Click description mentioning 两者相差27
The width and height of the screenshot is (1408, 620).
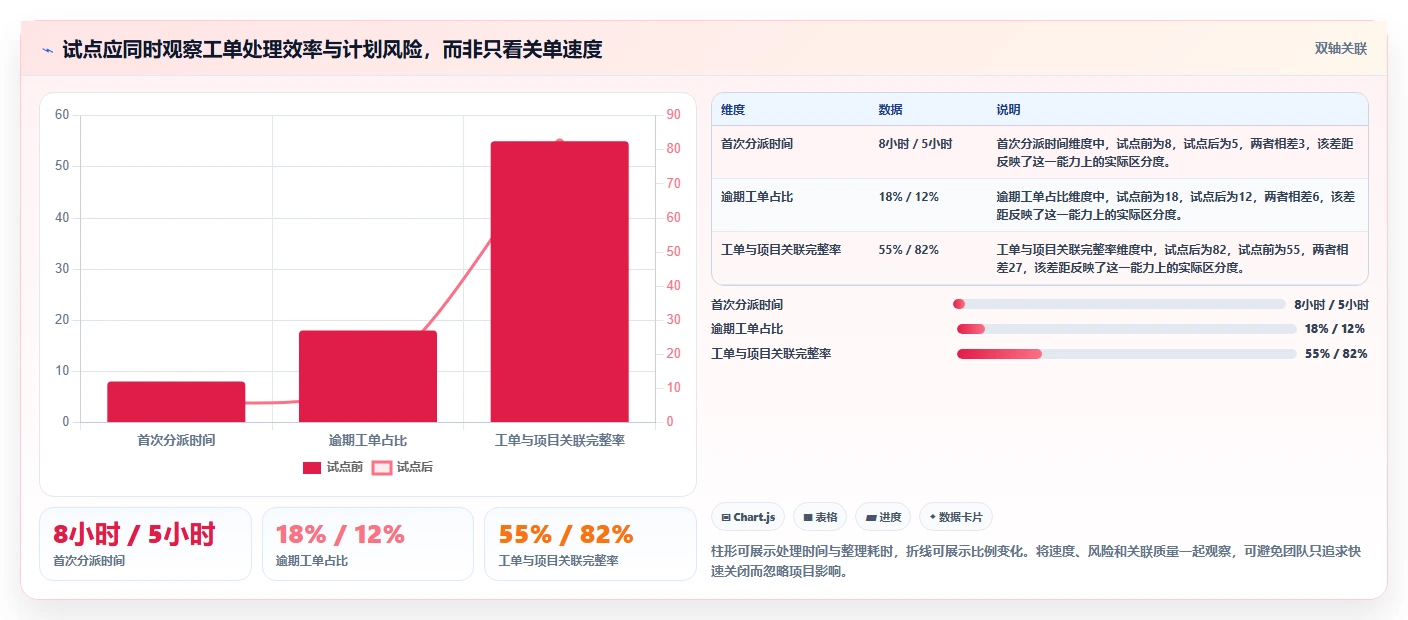point(1175,258)
